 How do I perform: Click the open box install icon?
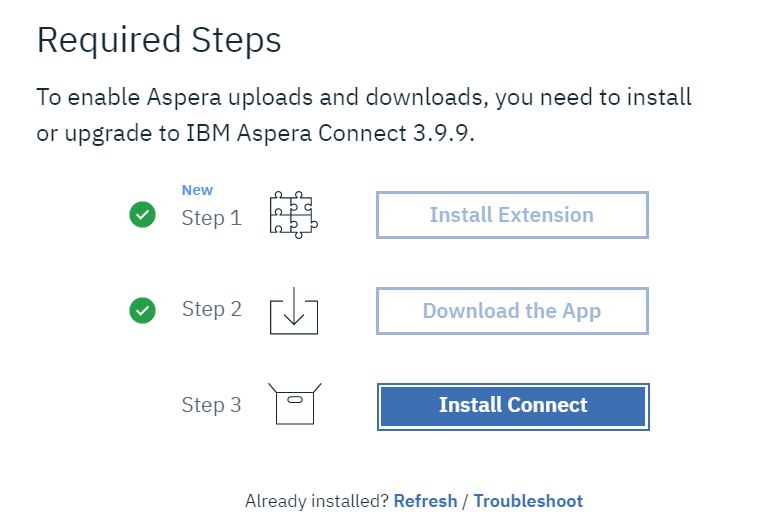coord(293,403)
